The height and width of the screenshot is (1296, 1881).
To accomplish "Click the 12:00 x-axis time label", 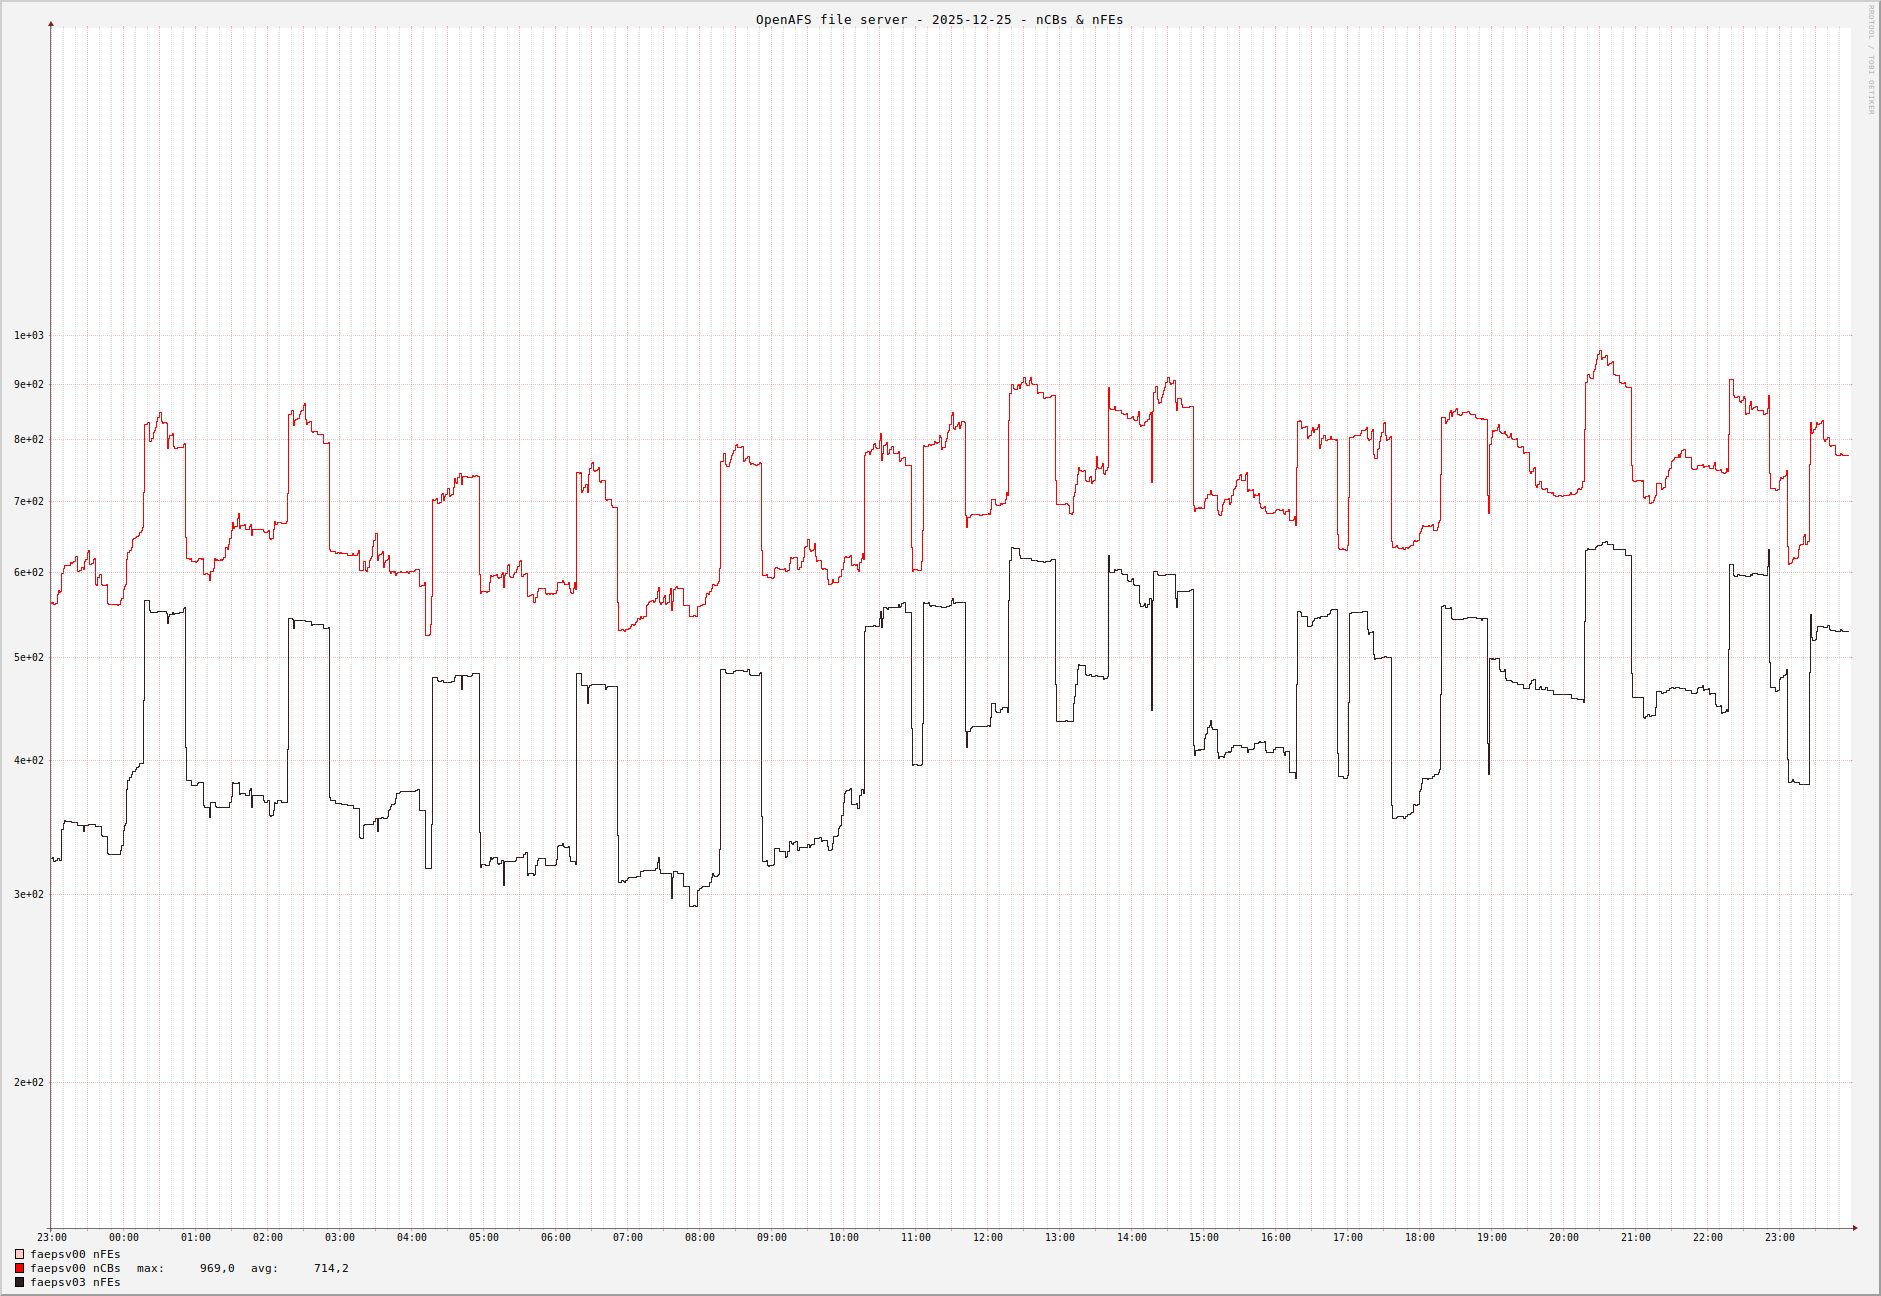I will (x=987, y=1238).
